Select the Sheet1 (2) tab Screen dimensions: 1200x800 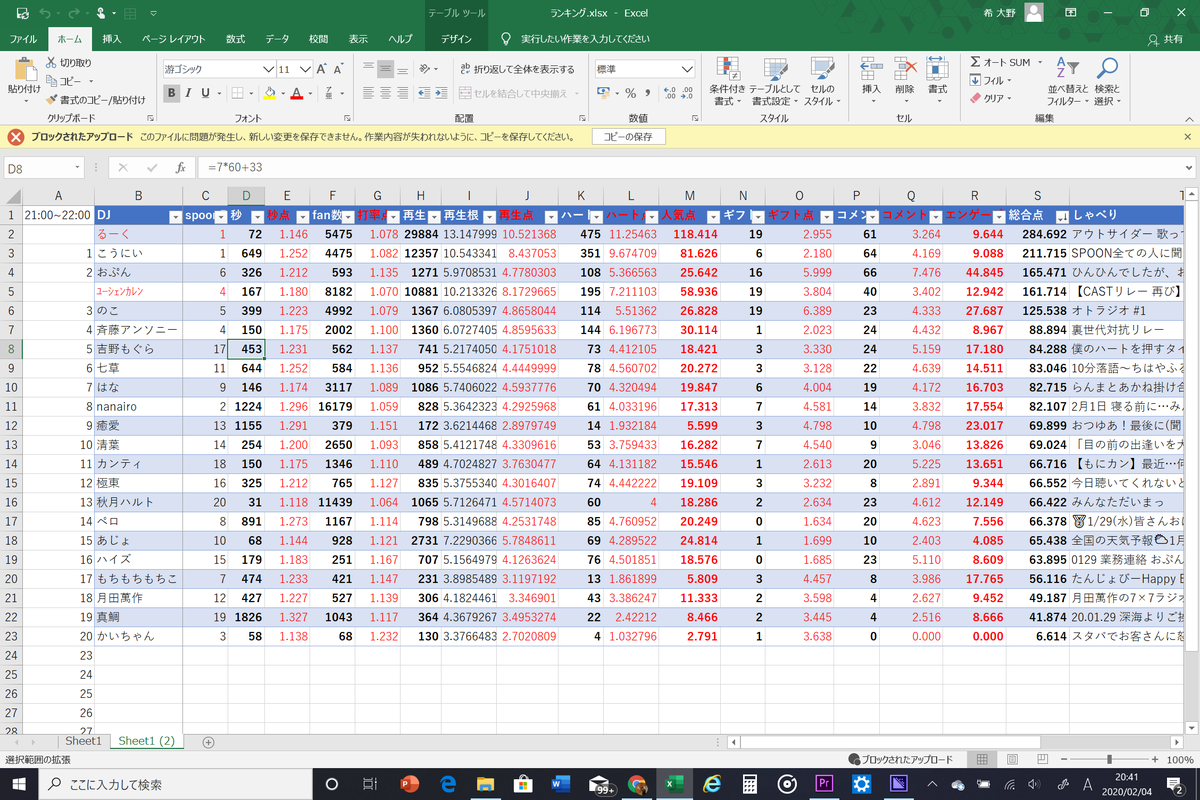click(146, 741)
